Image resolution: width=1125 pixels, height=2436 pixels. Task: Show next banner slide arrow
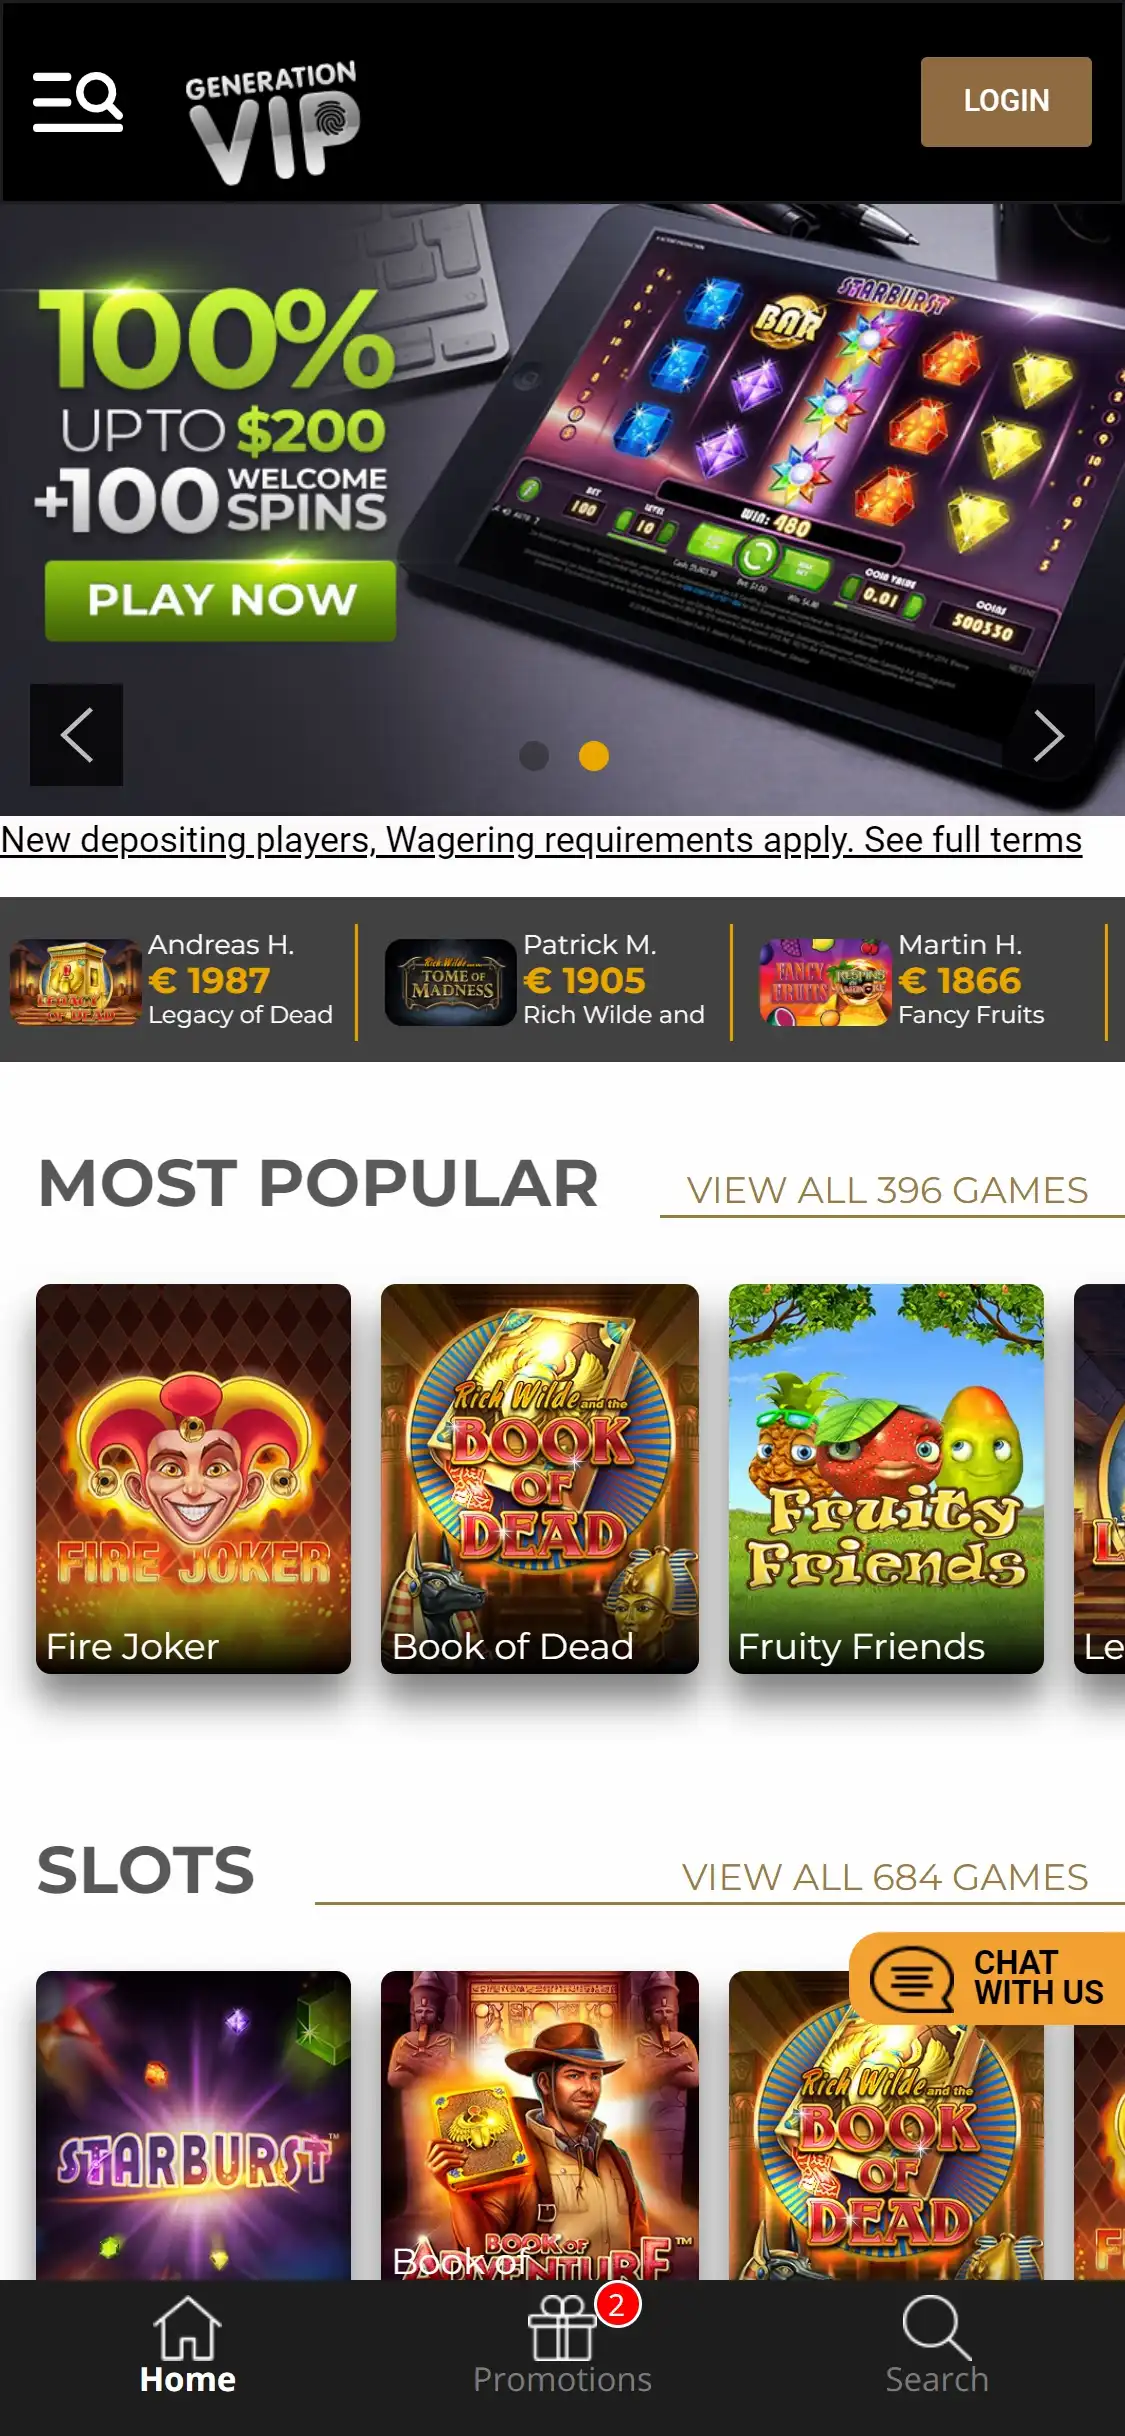point(1048,735)
